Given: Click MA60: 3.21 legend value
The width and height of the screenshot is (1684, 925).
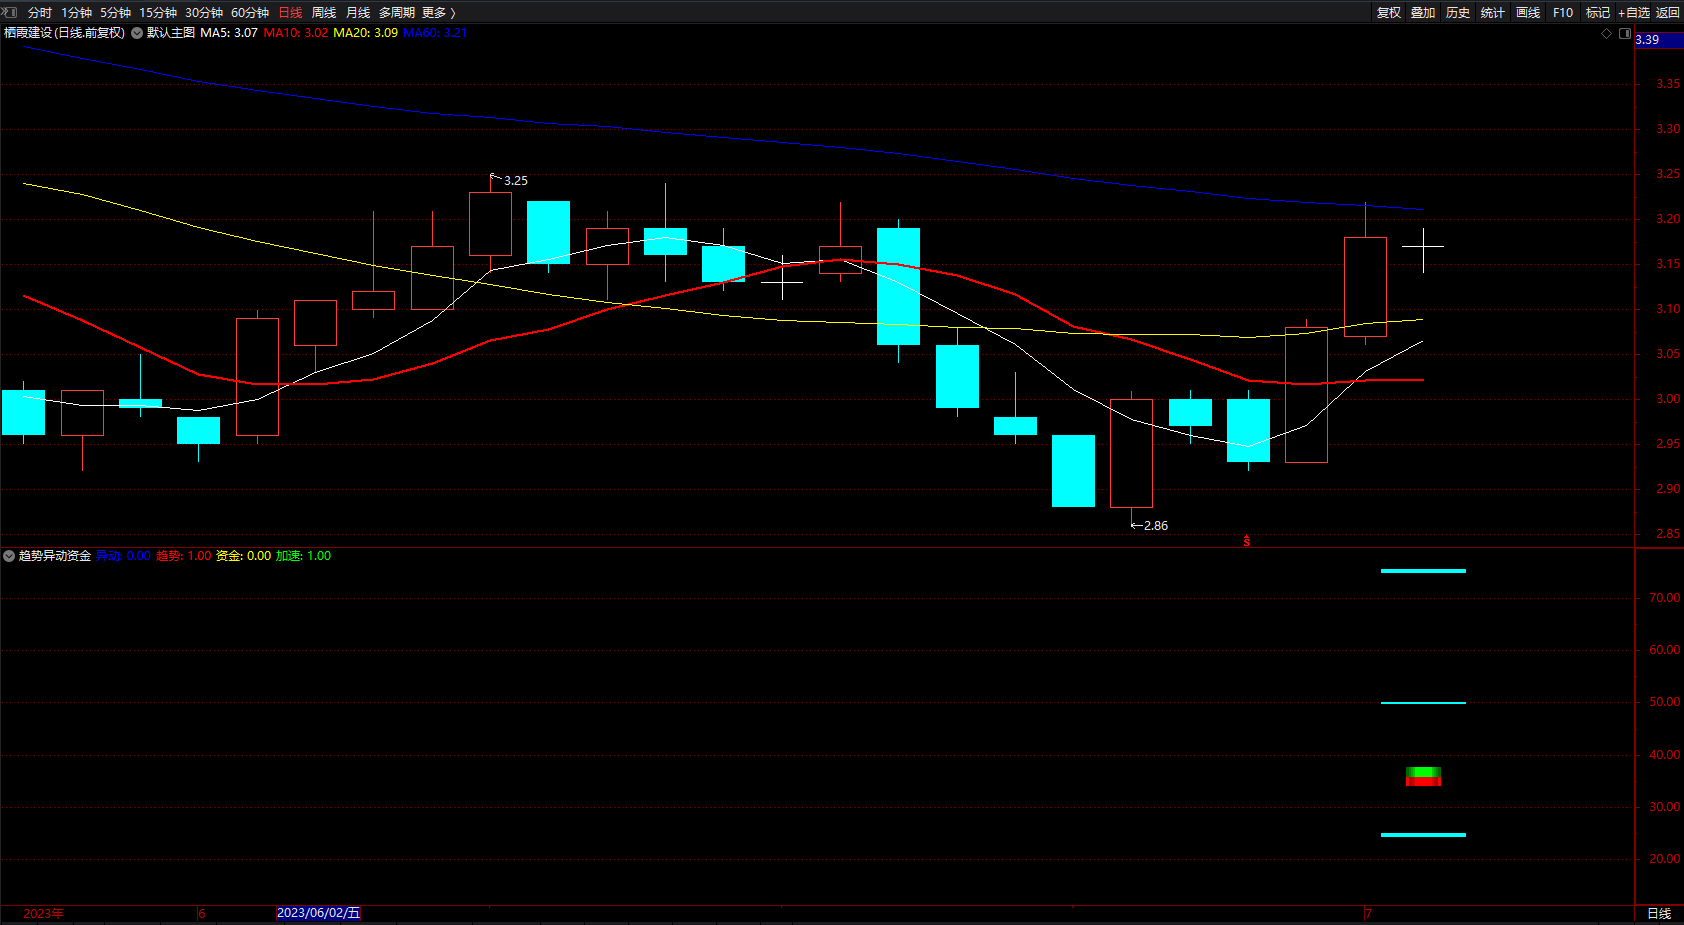Looking at the screenshot, I should [x=435, y=33].
